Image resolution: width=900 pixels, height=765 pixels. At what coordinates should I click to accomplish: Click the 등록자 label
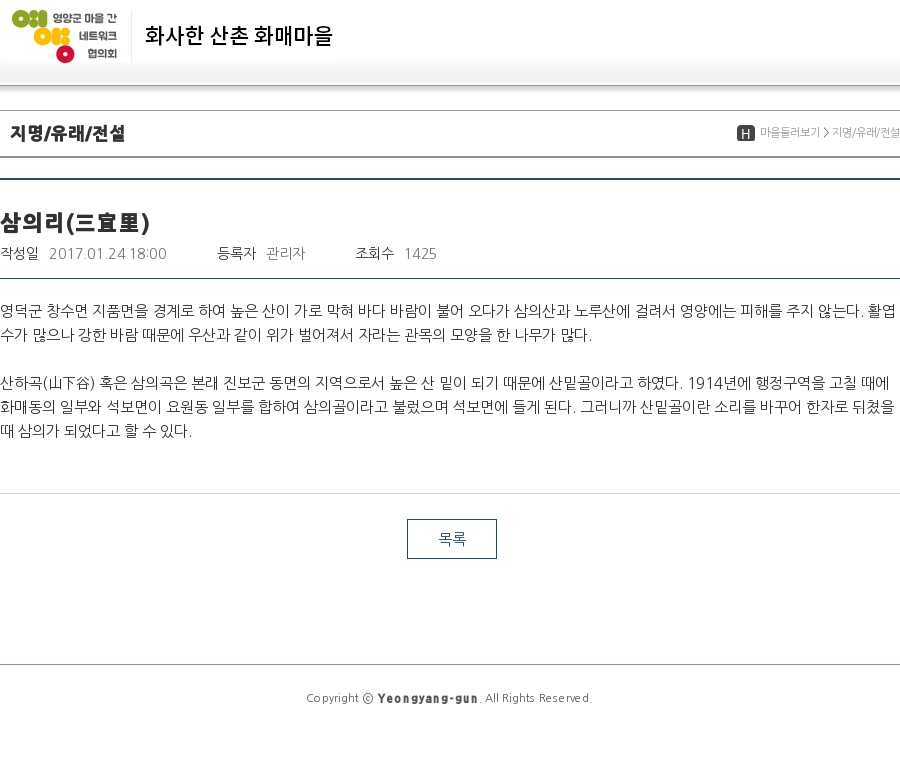tap(236, 254)
